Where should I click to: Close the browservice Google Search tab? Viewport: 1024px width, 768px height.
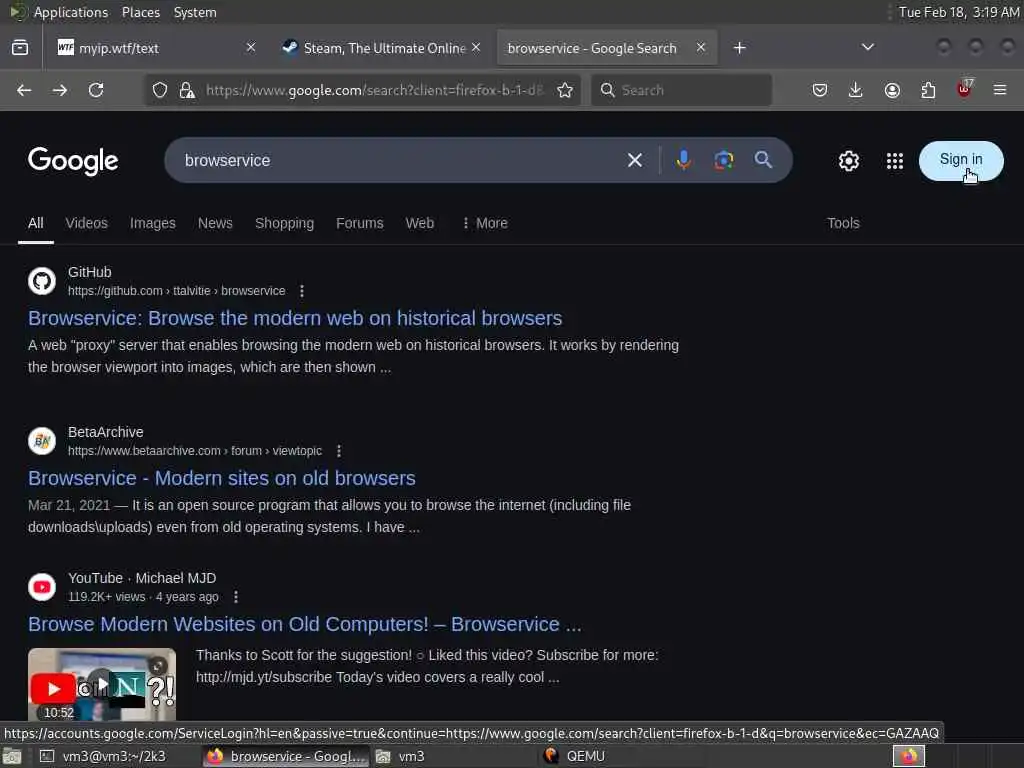tap(701, 47)
